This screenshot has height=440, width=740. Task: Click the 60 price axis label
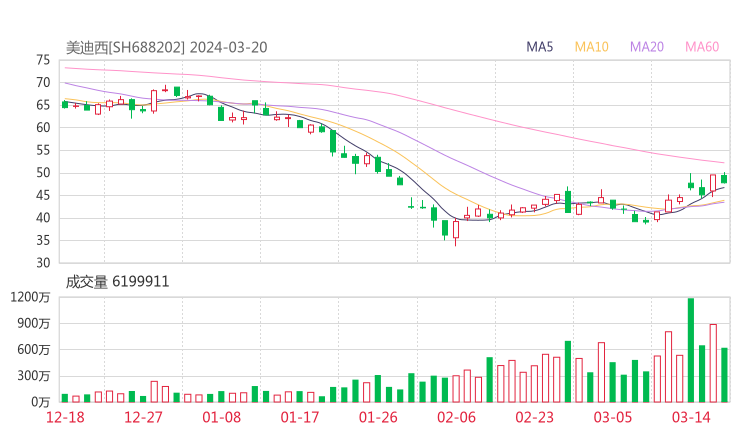(43, 127)
